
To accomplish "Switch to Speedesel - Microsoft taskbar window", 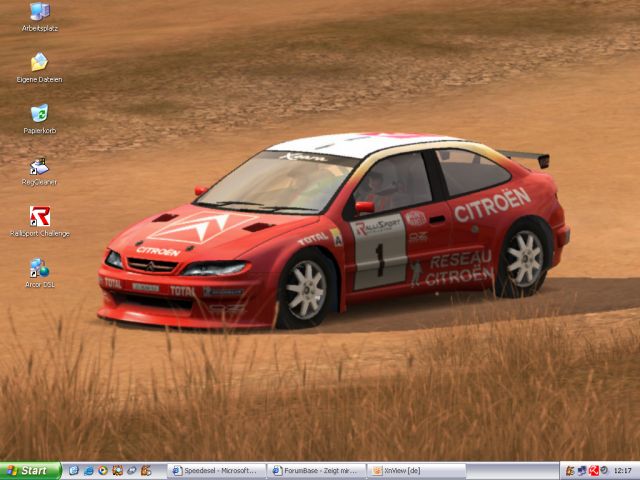I will click(x=217, y=471).
